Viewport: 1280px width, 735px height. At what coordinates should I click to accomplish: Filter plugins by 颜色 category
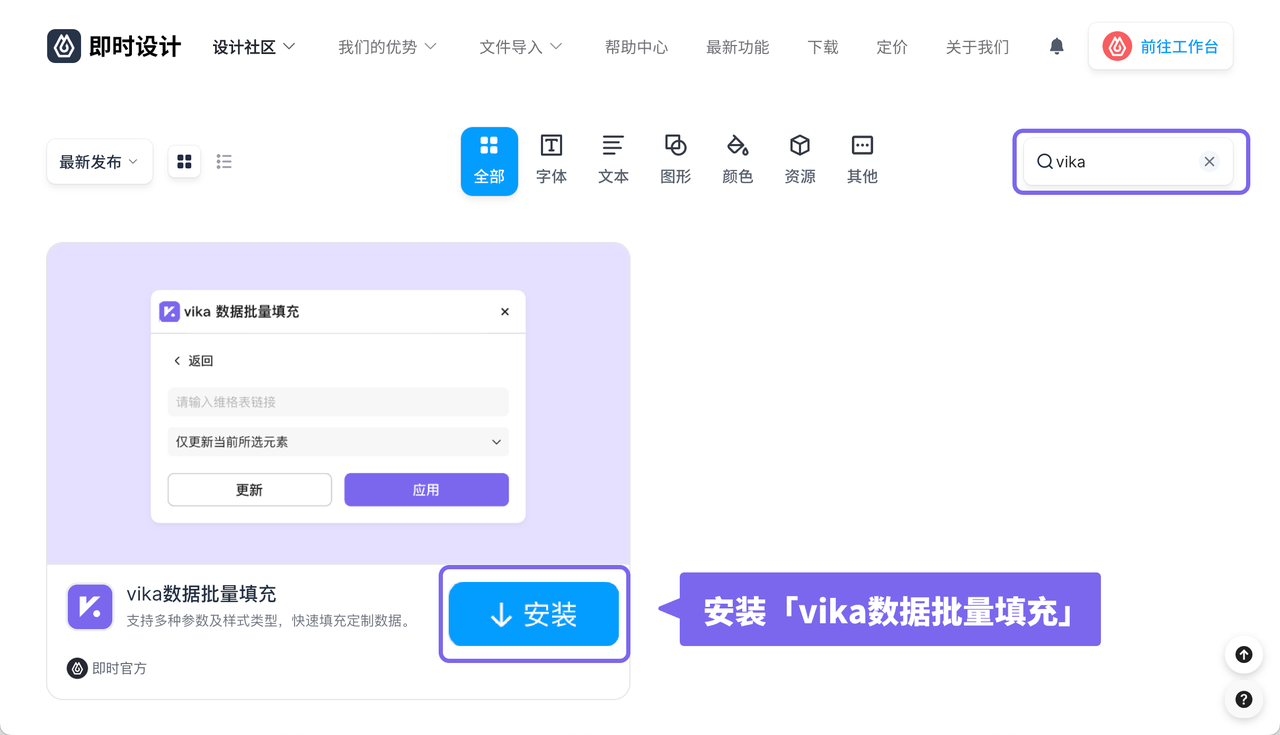(x=737, y=160)
